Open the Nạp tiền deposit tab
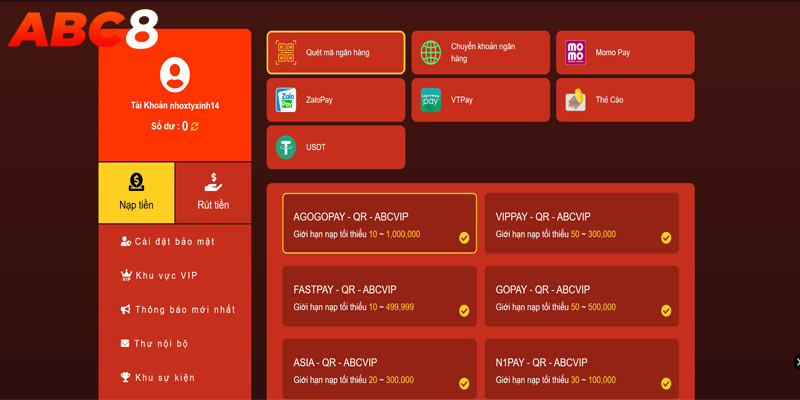The height and width of the screenshot is (400, 800). click(136, 193)
